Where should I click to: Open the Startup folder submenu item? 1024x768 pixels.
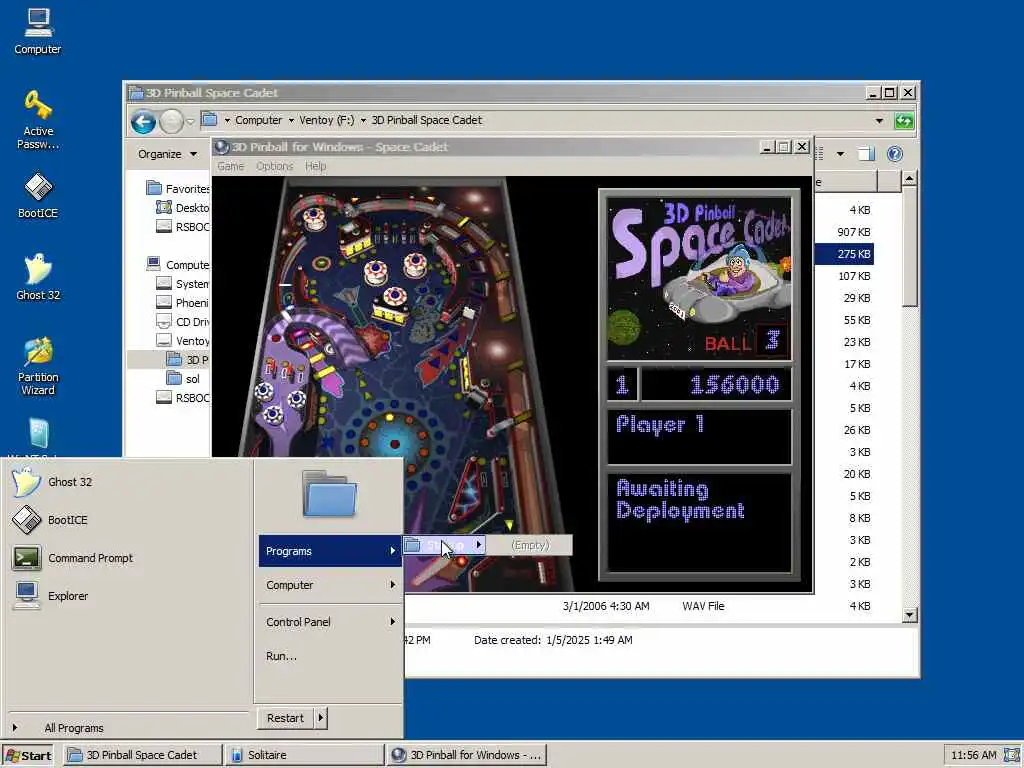click(444, 545)
